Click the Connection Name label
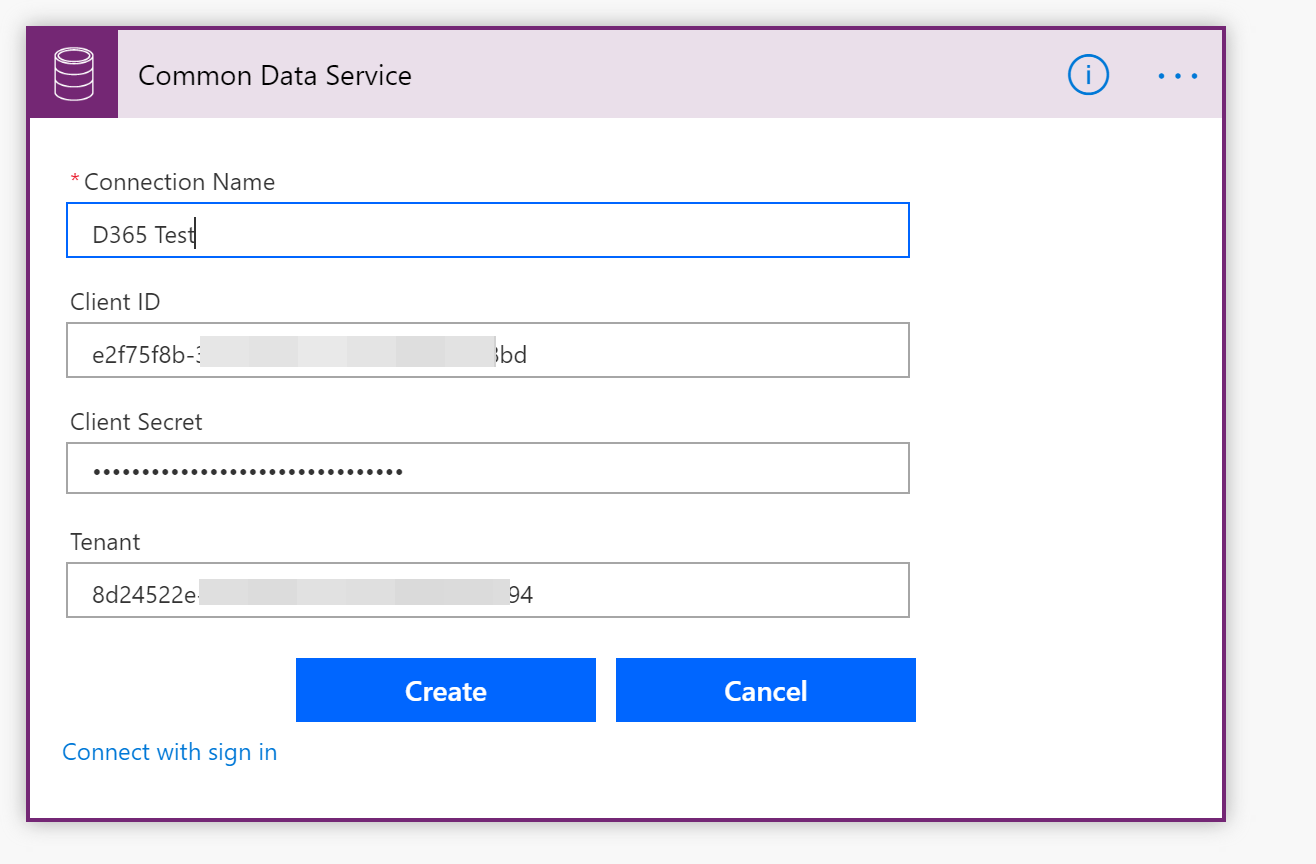This screenshot has width=1316, height=864. pos(179,182)
